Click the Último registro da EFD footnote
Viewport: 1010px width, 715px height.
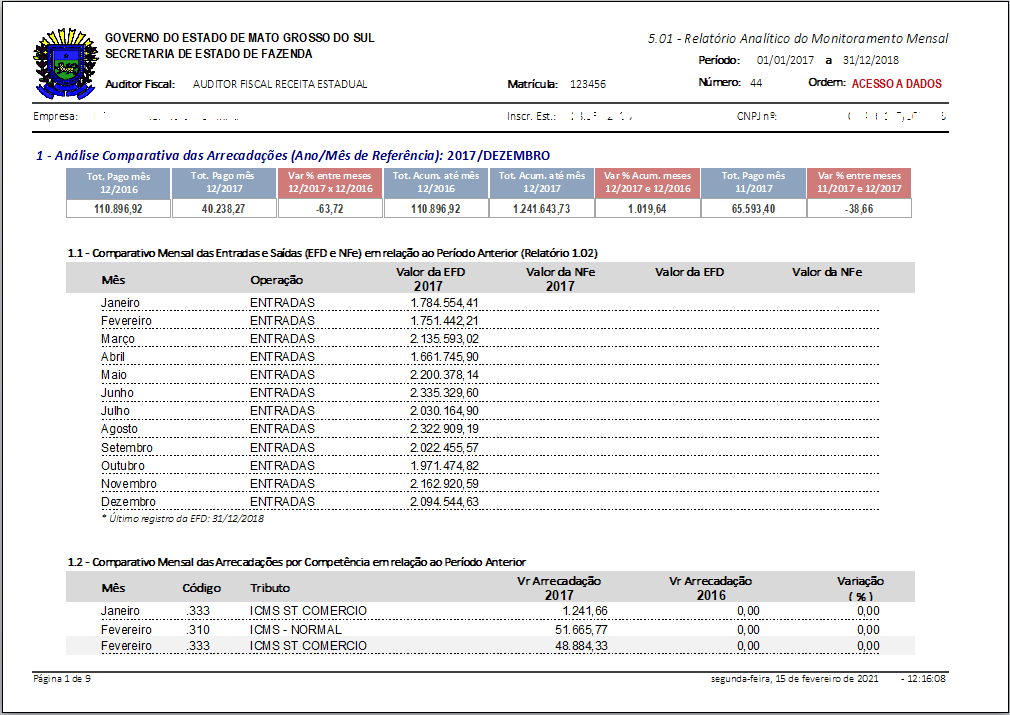pos(182,519)
